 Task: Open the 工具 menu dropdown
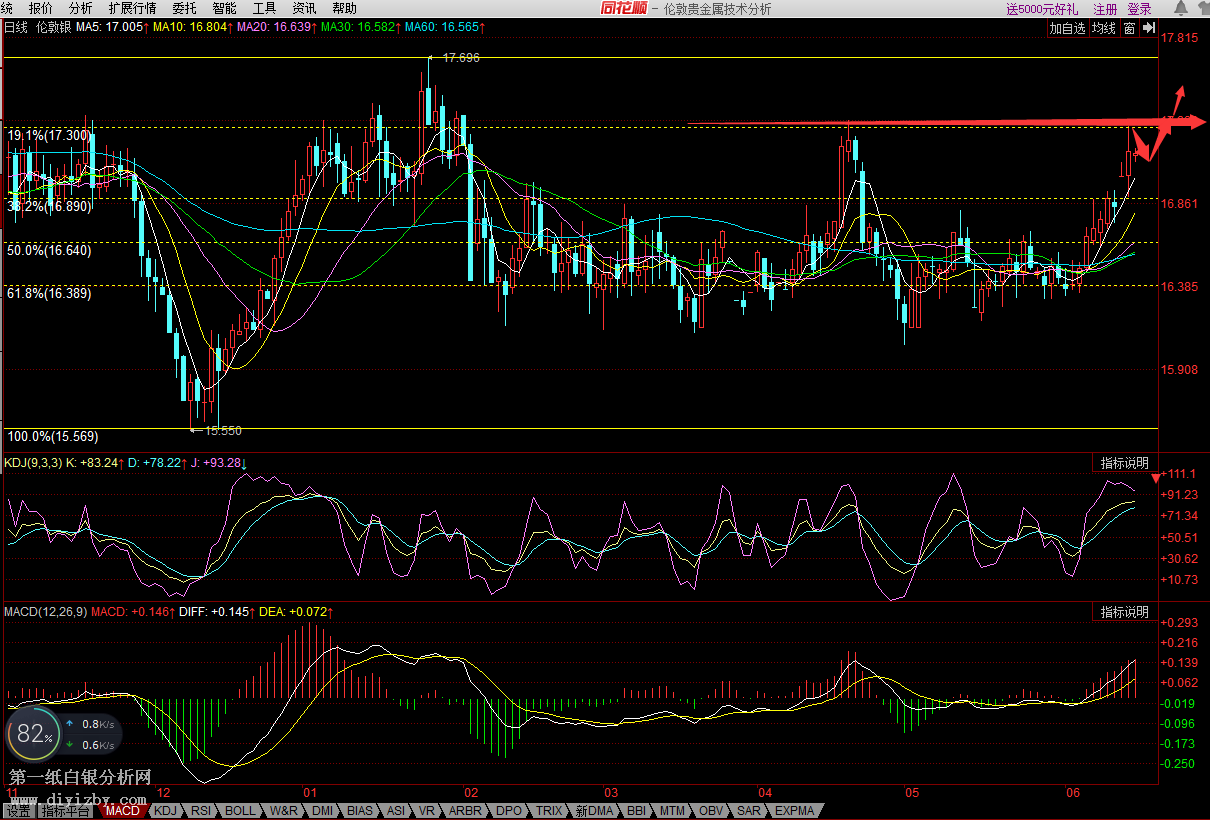click(x=264, y=8)
